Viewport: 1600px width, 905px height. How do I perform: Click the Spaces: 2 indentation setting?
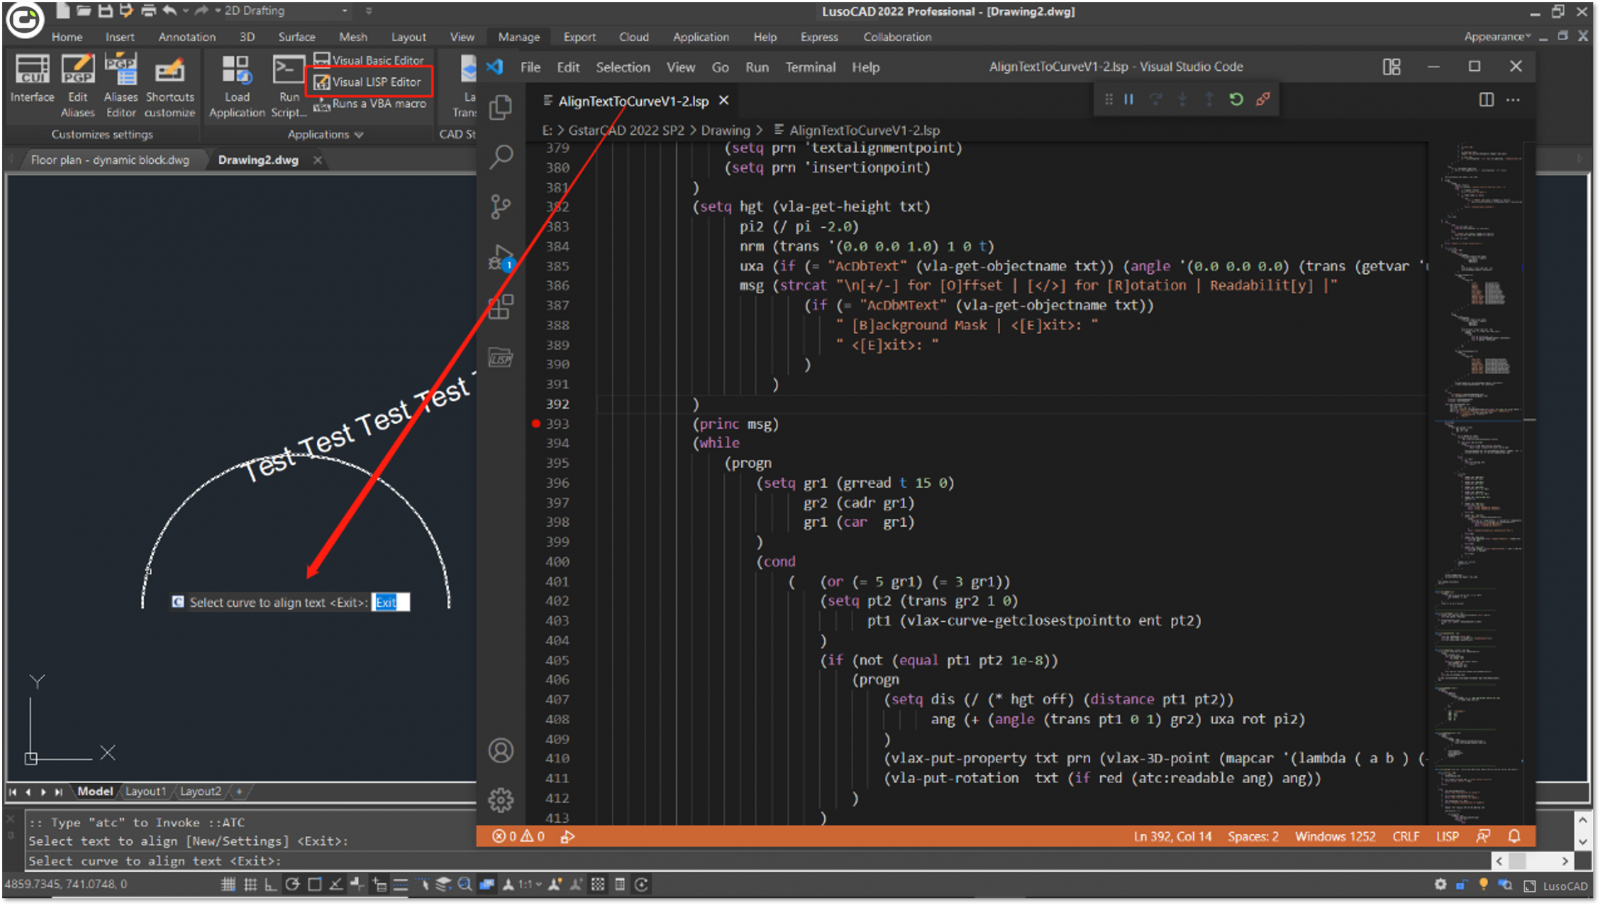pyautogui.click(x=1253, y=836)
